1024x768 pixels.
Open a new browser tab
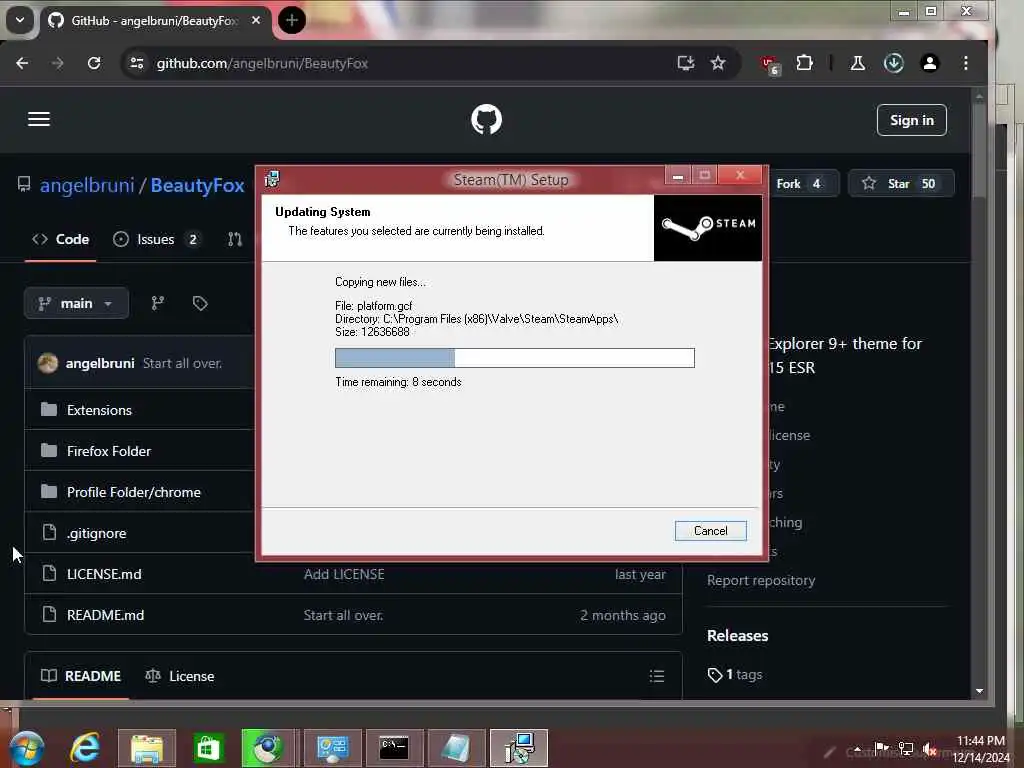click(291, 20)
